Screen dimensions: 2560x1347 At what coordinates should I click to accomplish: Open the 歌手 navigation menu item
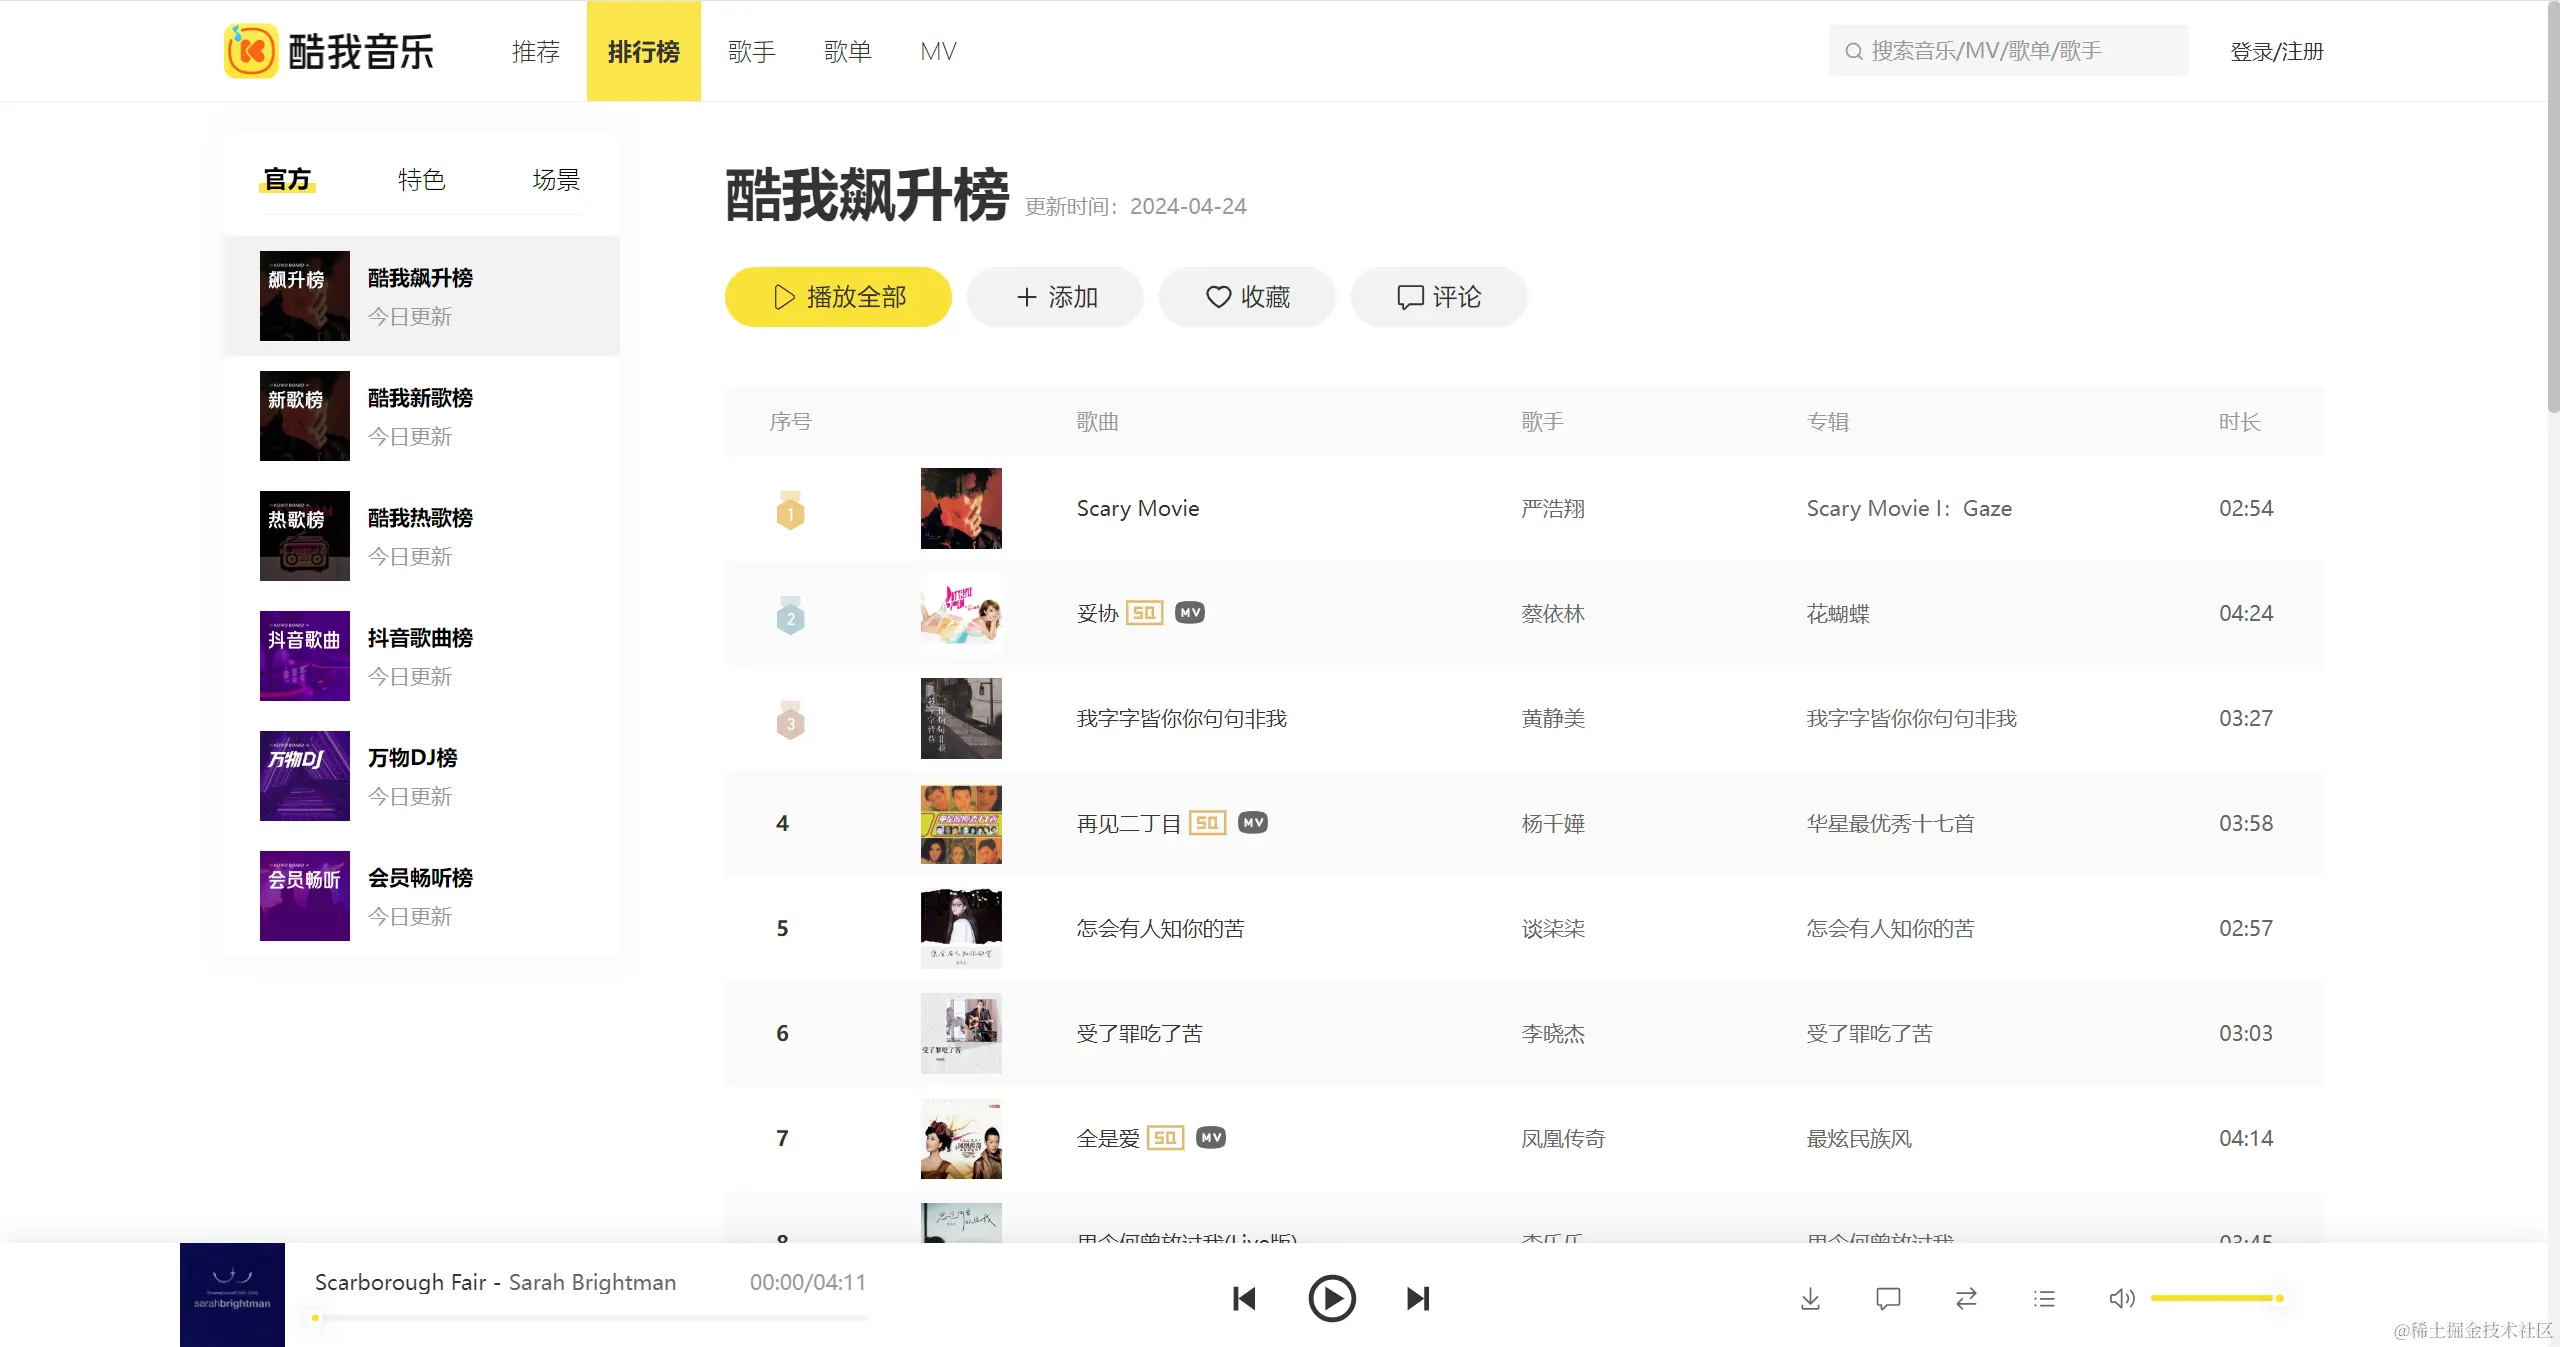[752, 51]
